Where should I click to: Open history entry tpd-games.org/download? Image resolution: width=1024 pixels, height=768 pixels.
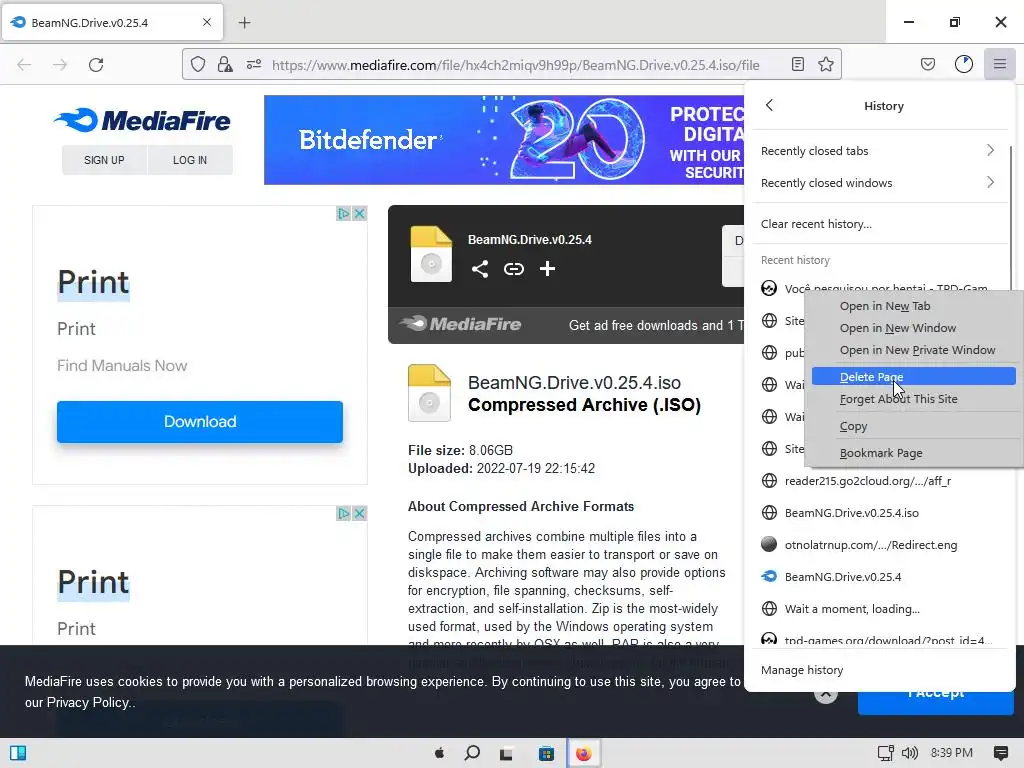878,639
